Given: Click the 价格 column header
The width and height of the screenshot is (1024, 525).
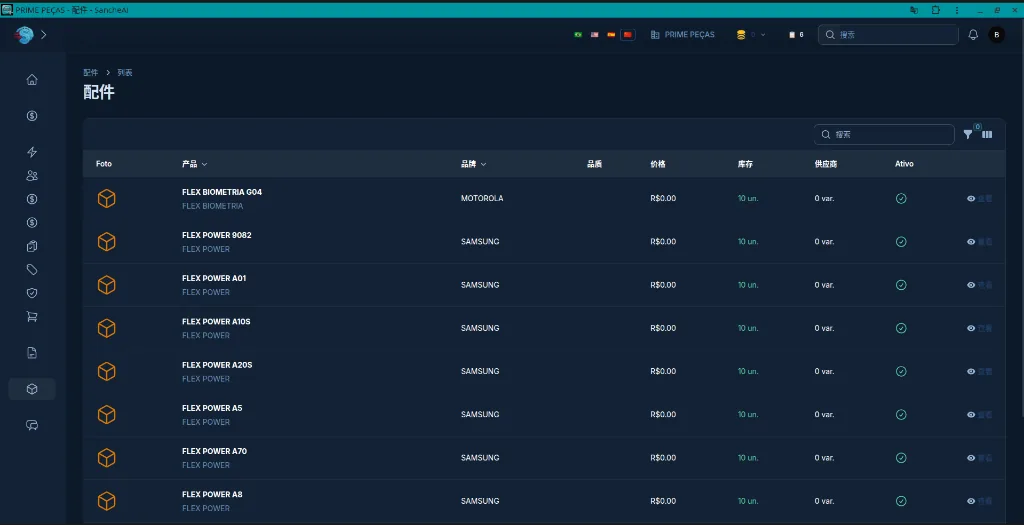Looking at the screenshot, I should point(658,164).
